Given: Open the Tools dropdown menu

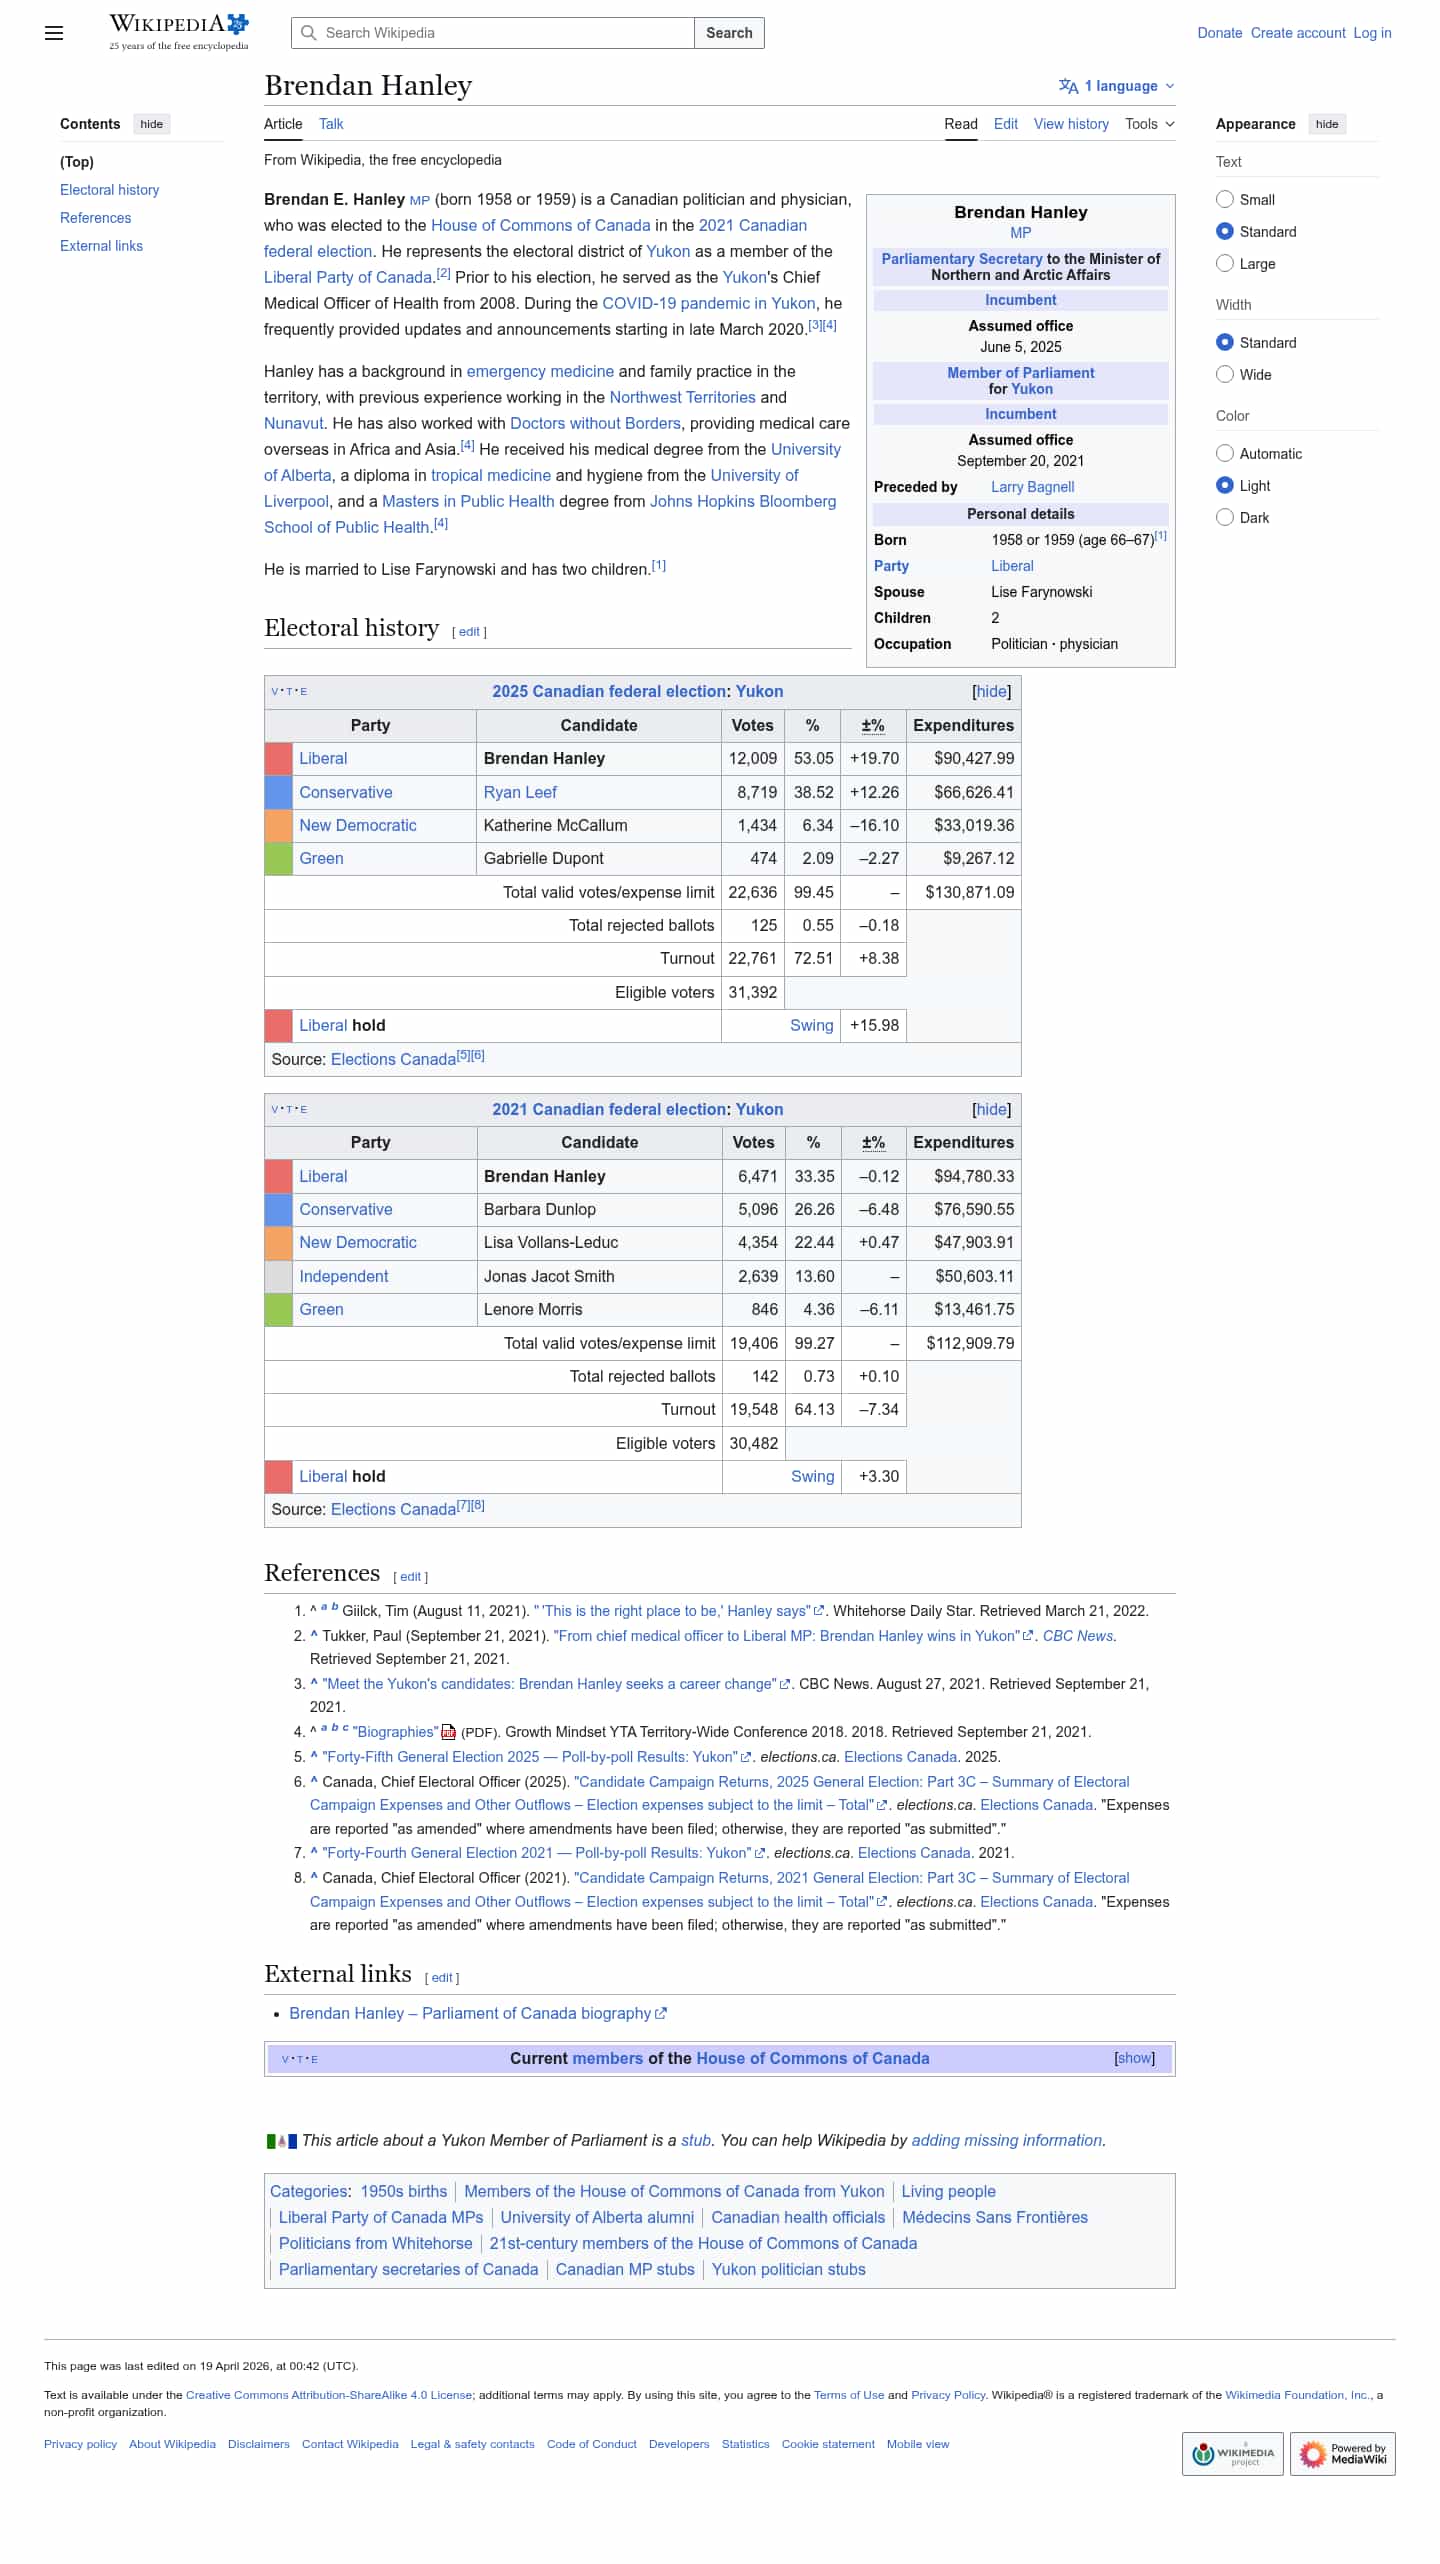Looking at the screenshot, I should coord(1150,124).
